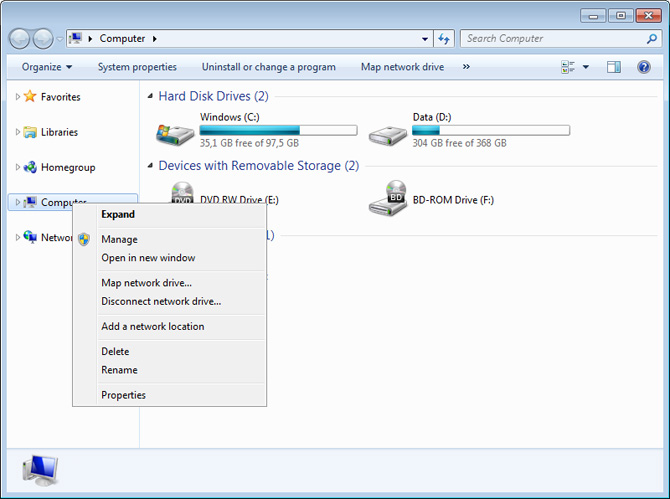Click the BD-ROM Drive (F:) label
Viewport: 670px width, 499px height.
click(453, 200)
